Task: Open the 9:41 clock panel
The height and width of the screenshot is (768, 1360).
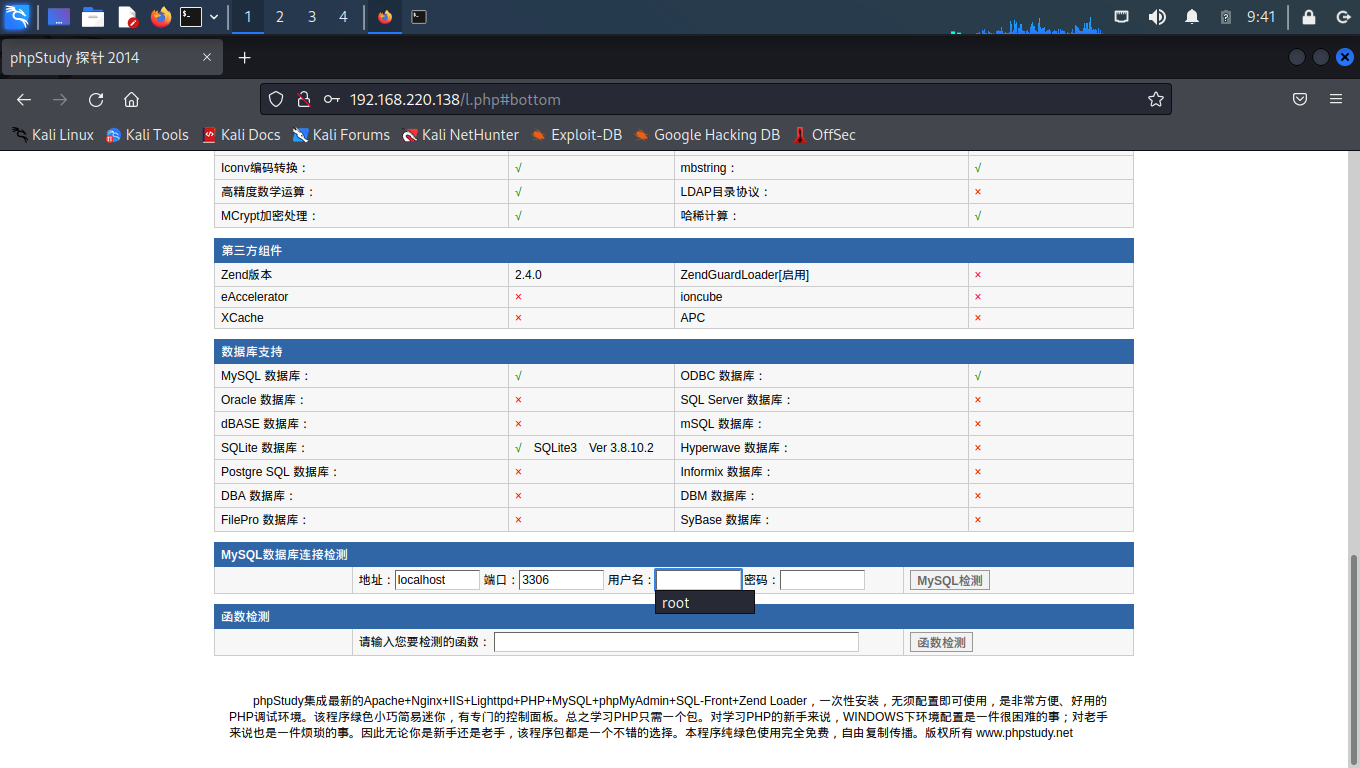Action: pyautogui.click(x=1261, y=16)
